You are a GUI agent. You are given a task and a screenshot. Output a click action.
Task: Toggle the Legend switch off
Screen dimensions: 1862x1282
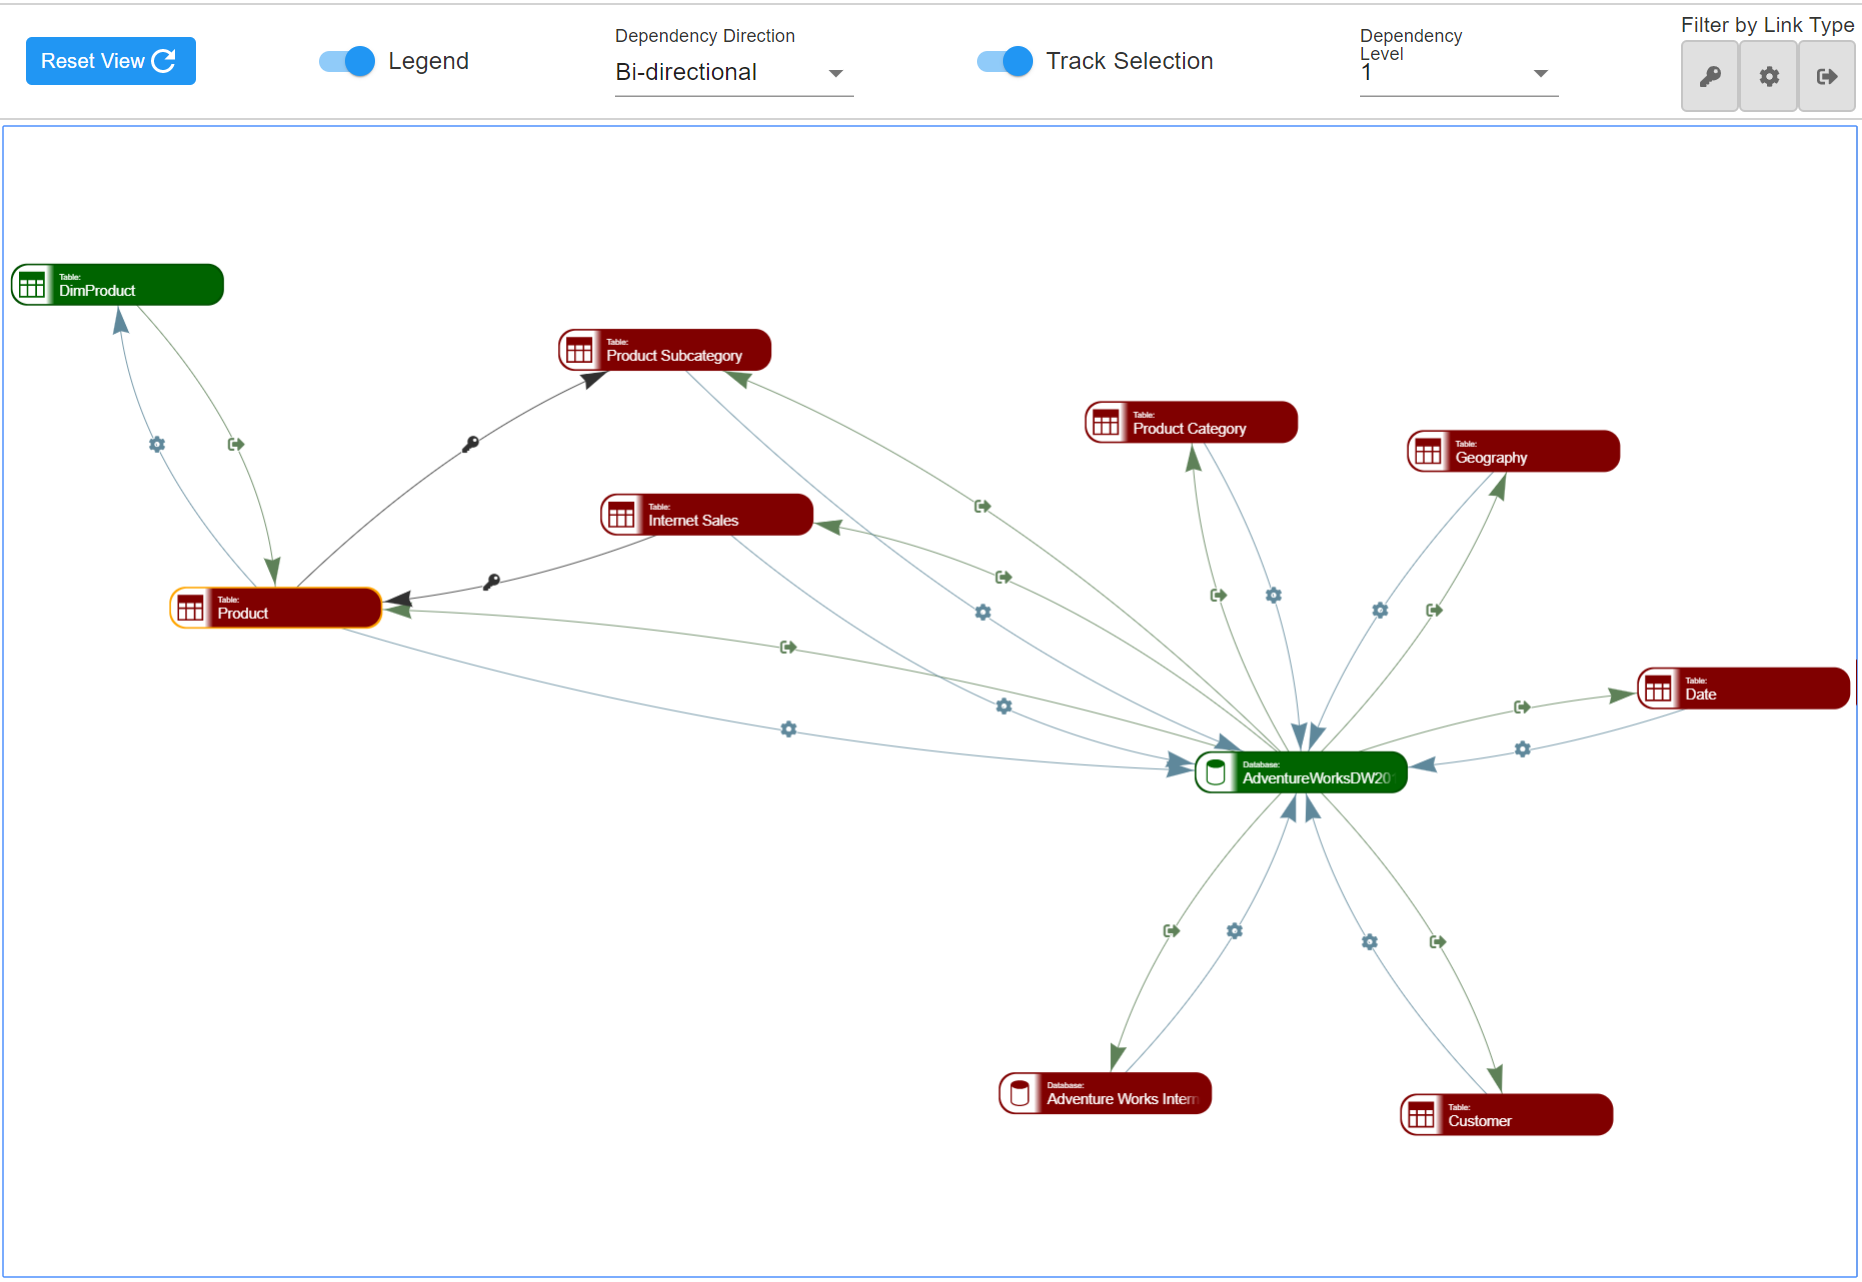pos(347,61)
